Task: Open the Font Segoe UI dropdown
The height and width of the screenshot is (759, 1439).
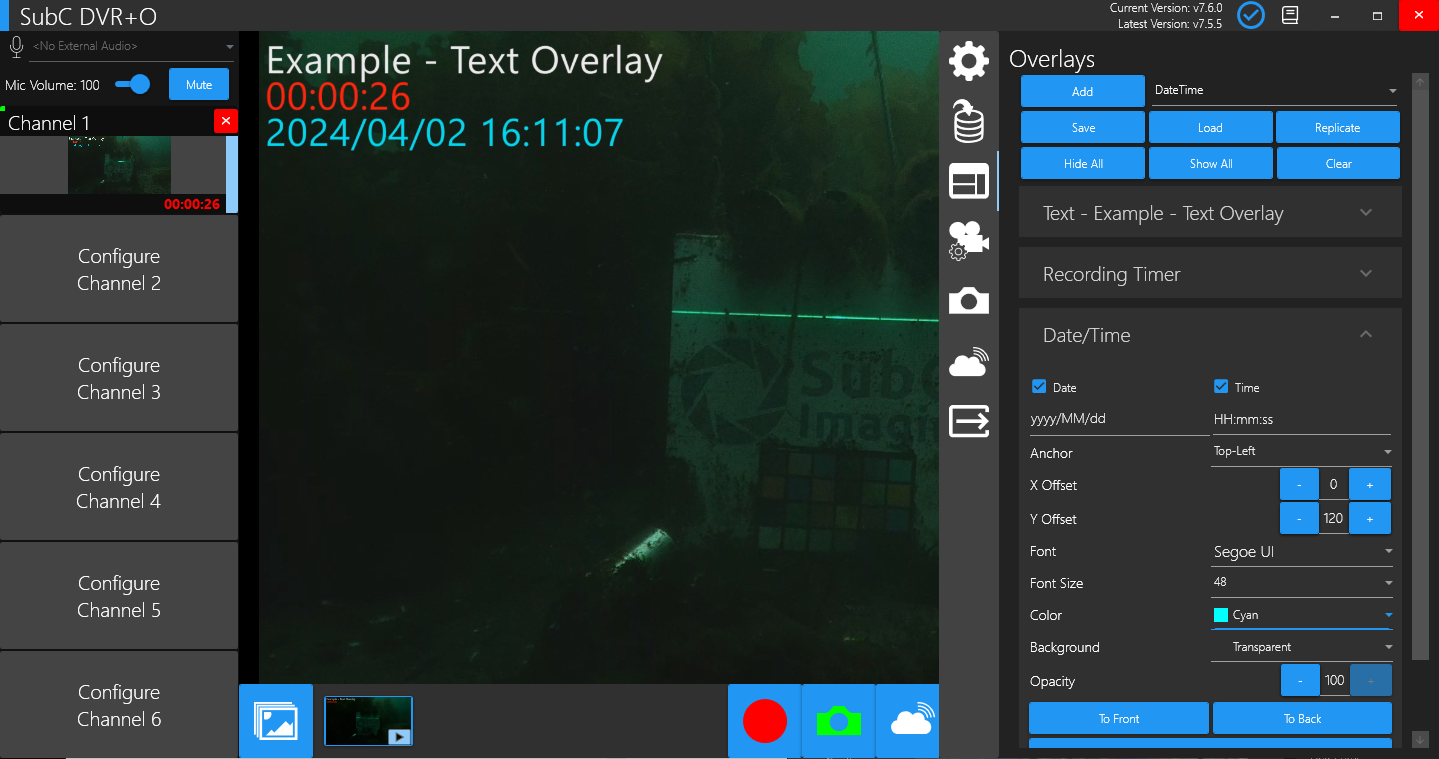Action: pos(1301,552)
